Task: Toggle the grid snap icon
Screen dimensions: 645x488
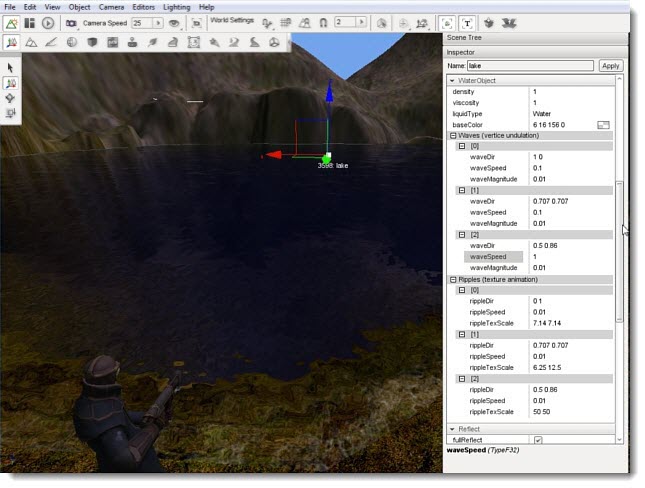Action: pyautogui.click(x=285, y=23)
